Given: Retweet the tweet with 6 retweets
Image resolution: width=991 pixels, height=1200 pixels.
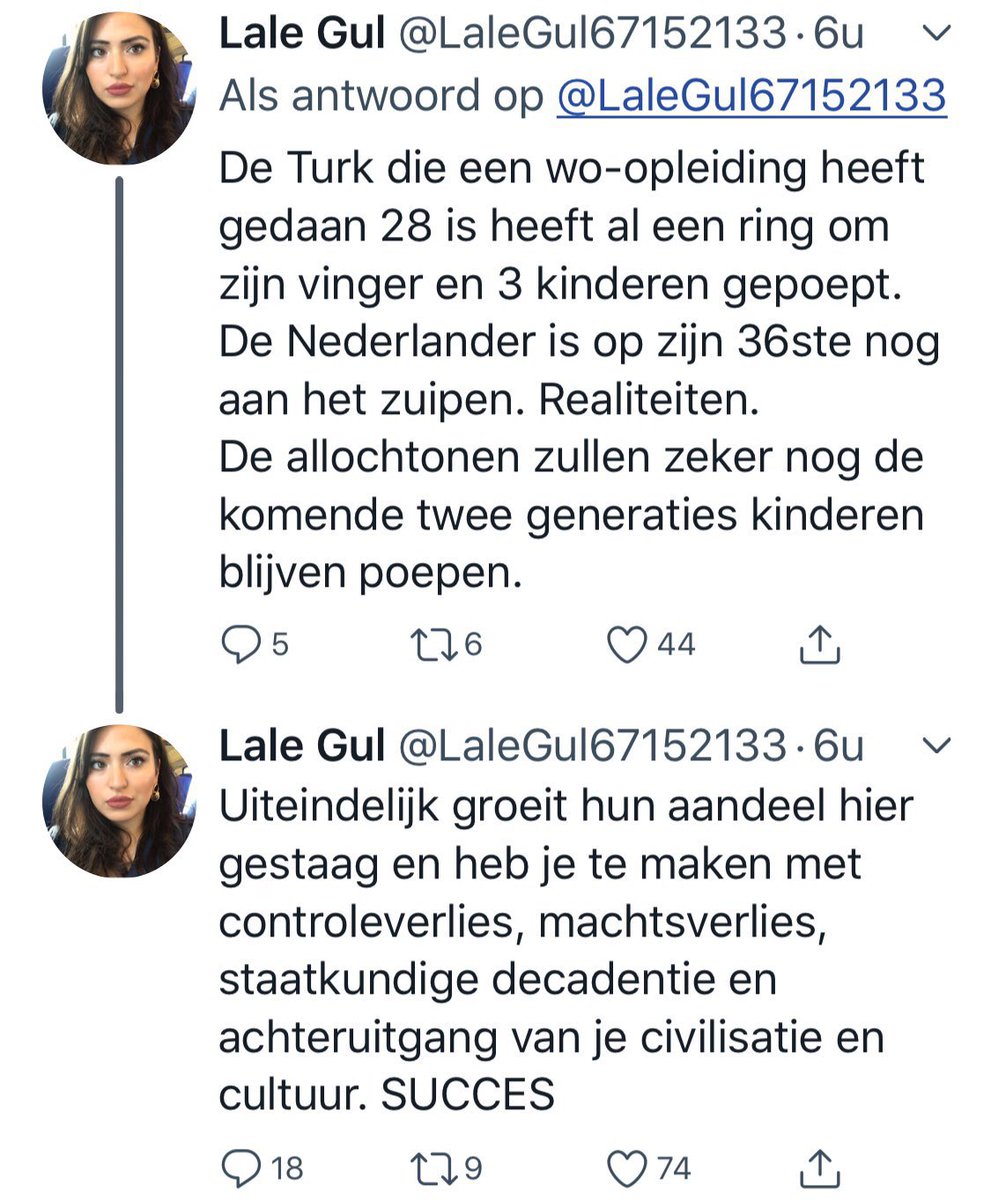Looking at the screenshot, I should (433, 645).
